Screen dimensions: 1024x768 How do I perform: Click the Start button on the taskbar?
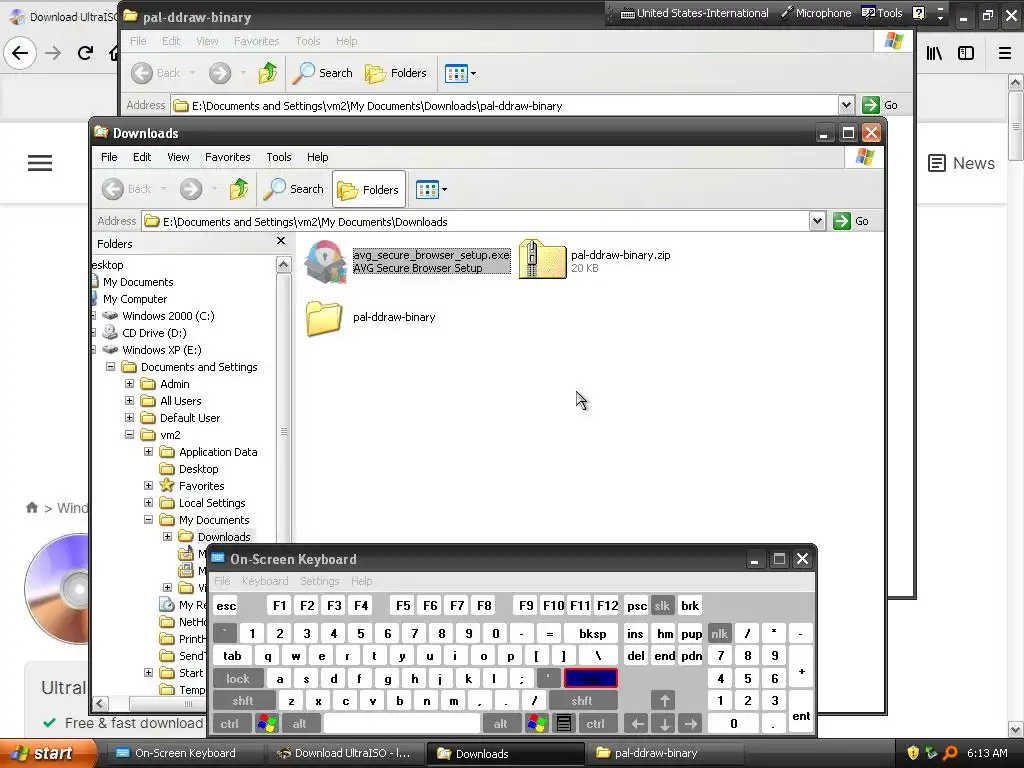pyautogui.click(x=48, y=753)
